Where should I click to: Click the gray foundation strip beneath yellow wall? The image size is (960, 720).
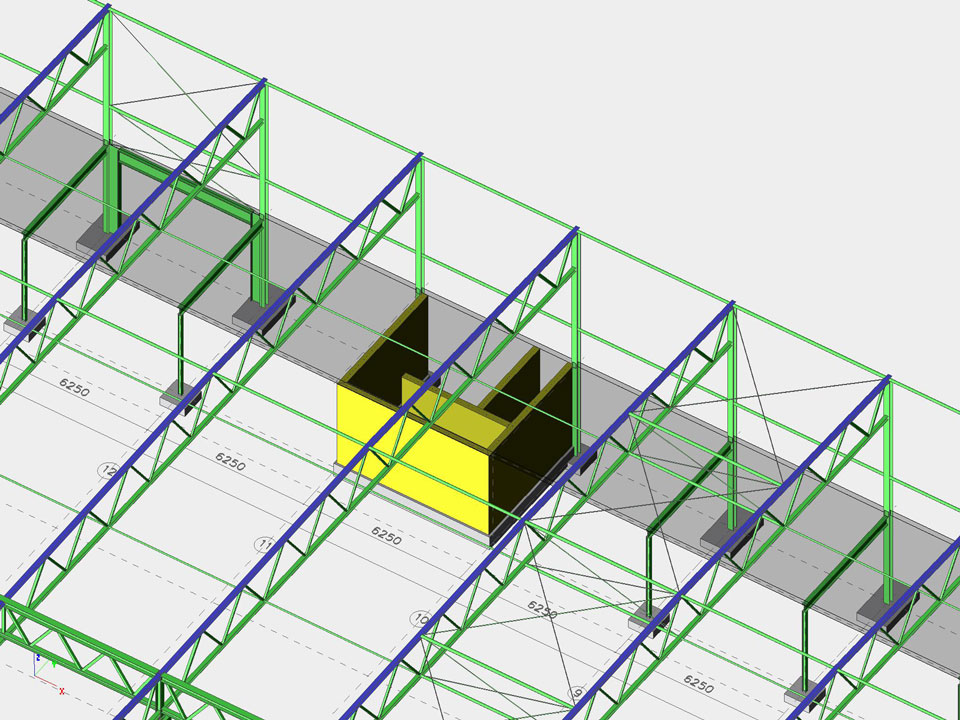point(420,511)
